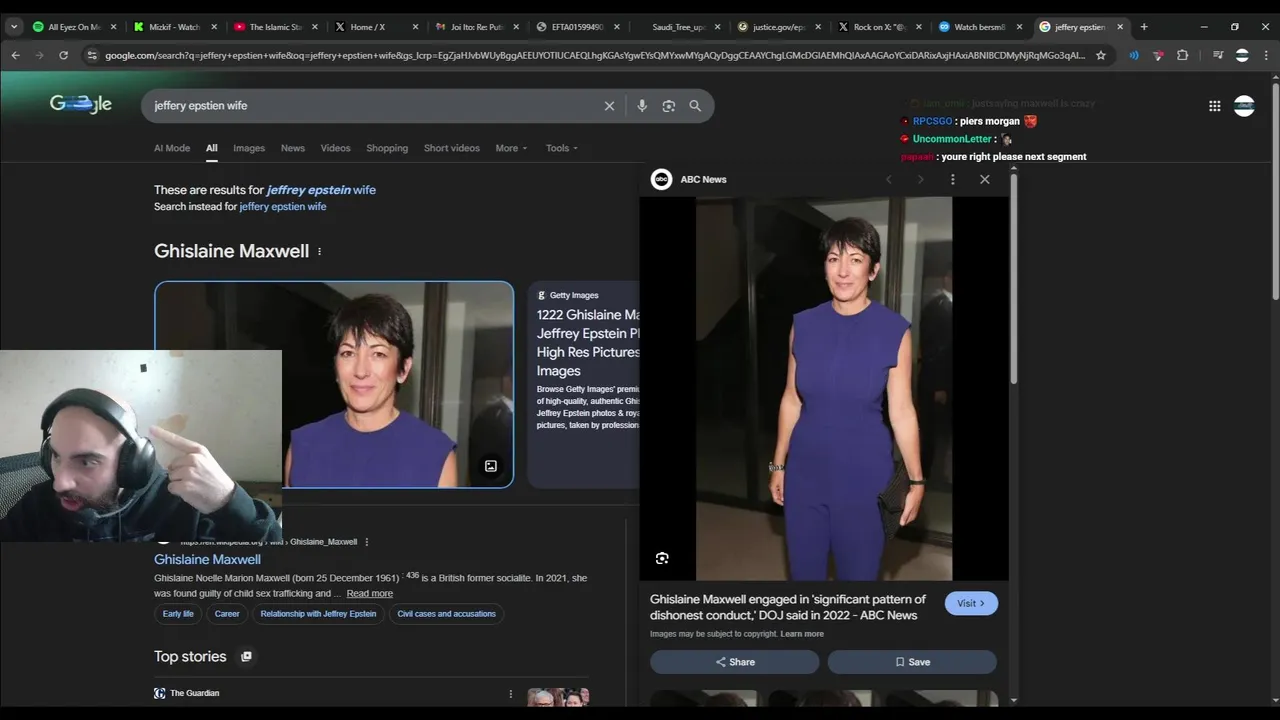Open the Google account avatar menu
The image size is (1280, 720).
pyautogui.click(x=1244, y=106)
